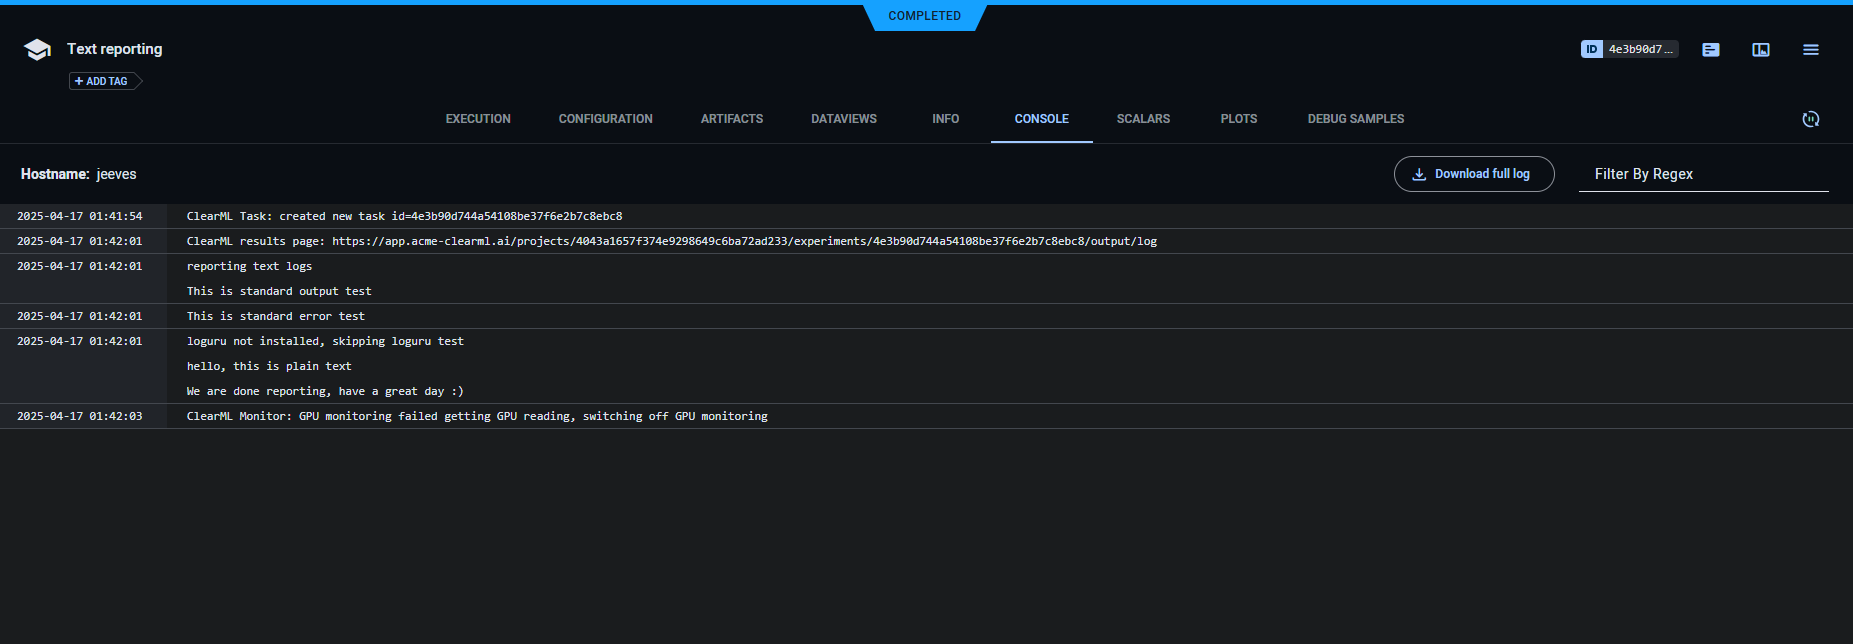Select the Dataviews tab

pyautogui.click(x=843, y=119)
